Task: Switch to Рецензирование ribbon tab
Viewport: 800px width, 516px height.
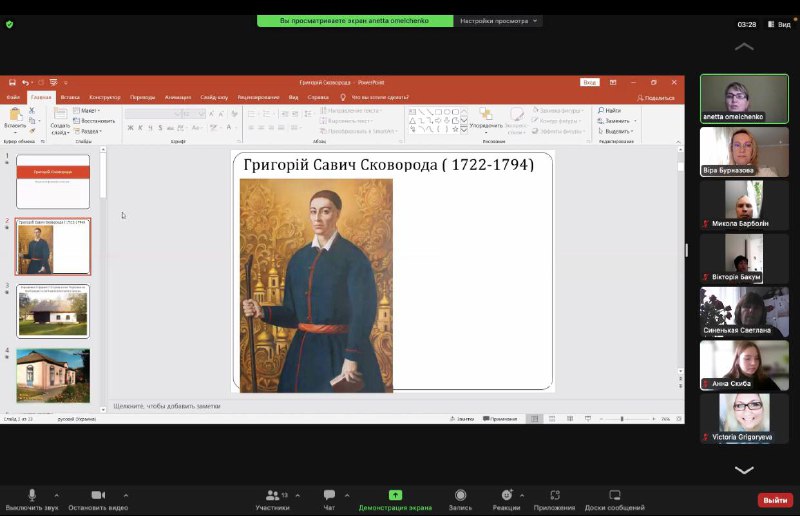Action: point(258,97)
